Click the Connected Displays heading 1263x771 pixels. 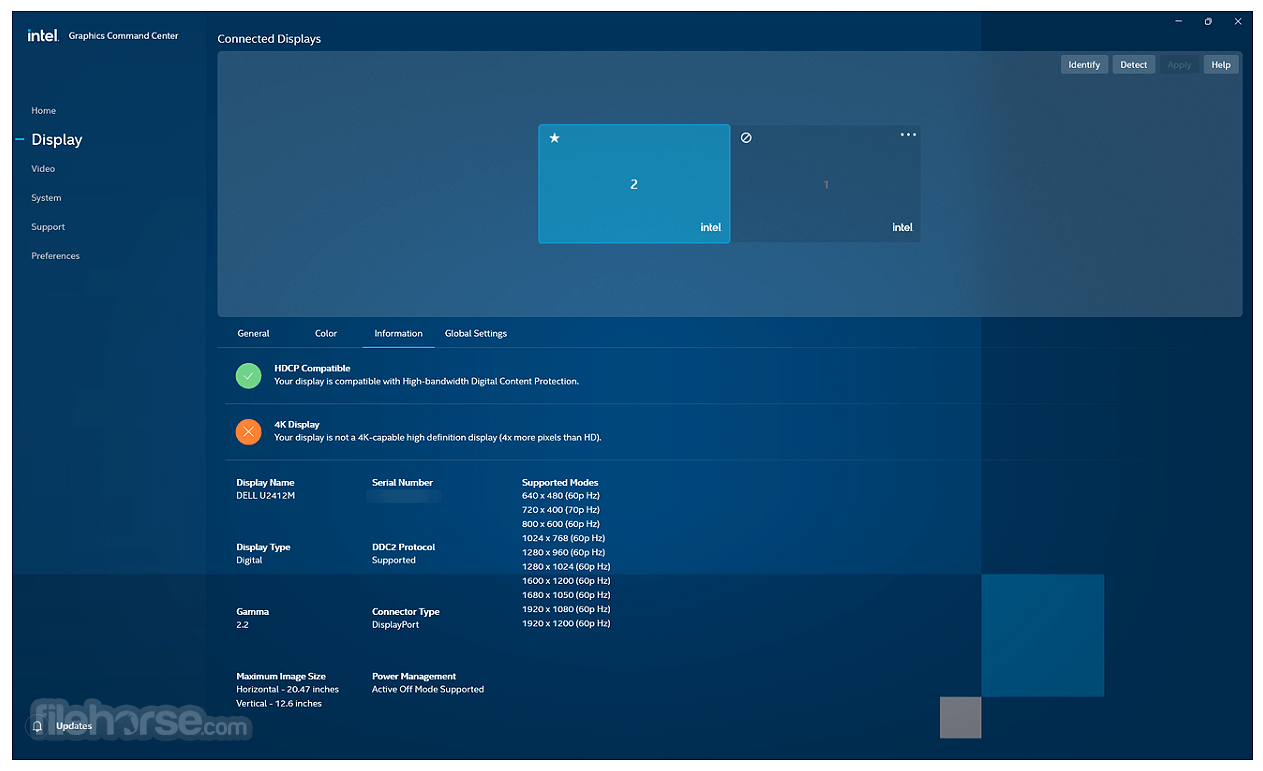pos(269,39)
